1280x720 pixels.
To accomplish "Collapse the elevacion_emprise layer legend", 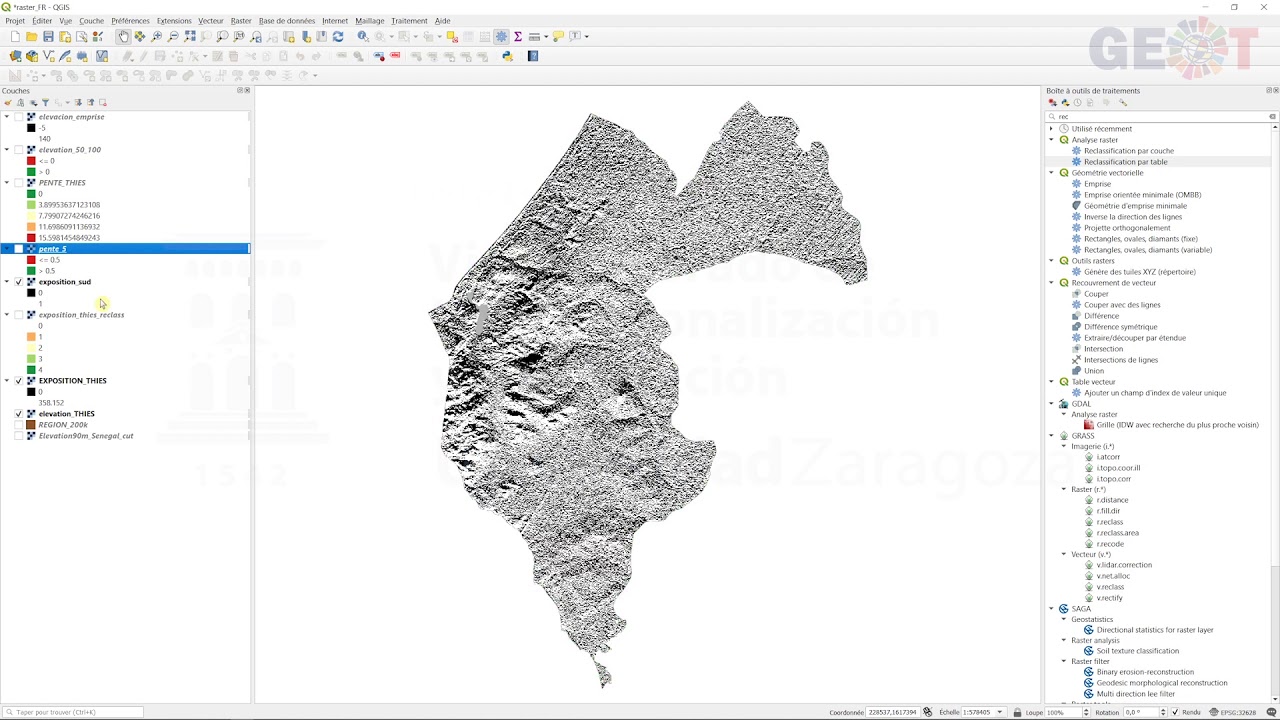I will click(7, 117).
